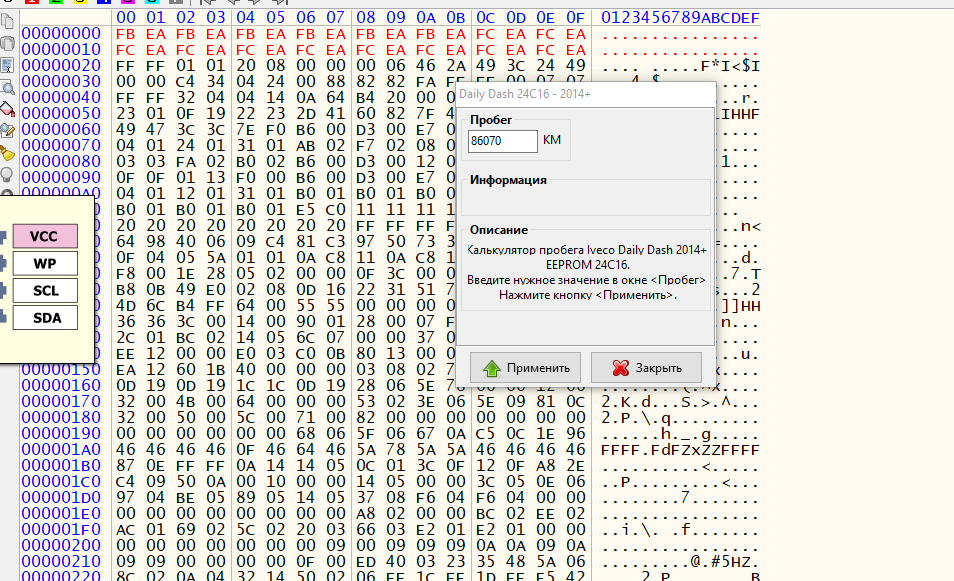
Task: Click the red X icon on Закрыть
Action: pyautogui.click(x=621, y=368)
